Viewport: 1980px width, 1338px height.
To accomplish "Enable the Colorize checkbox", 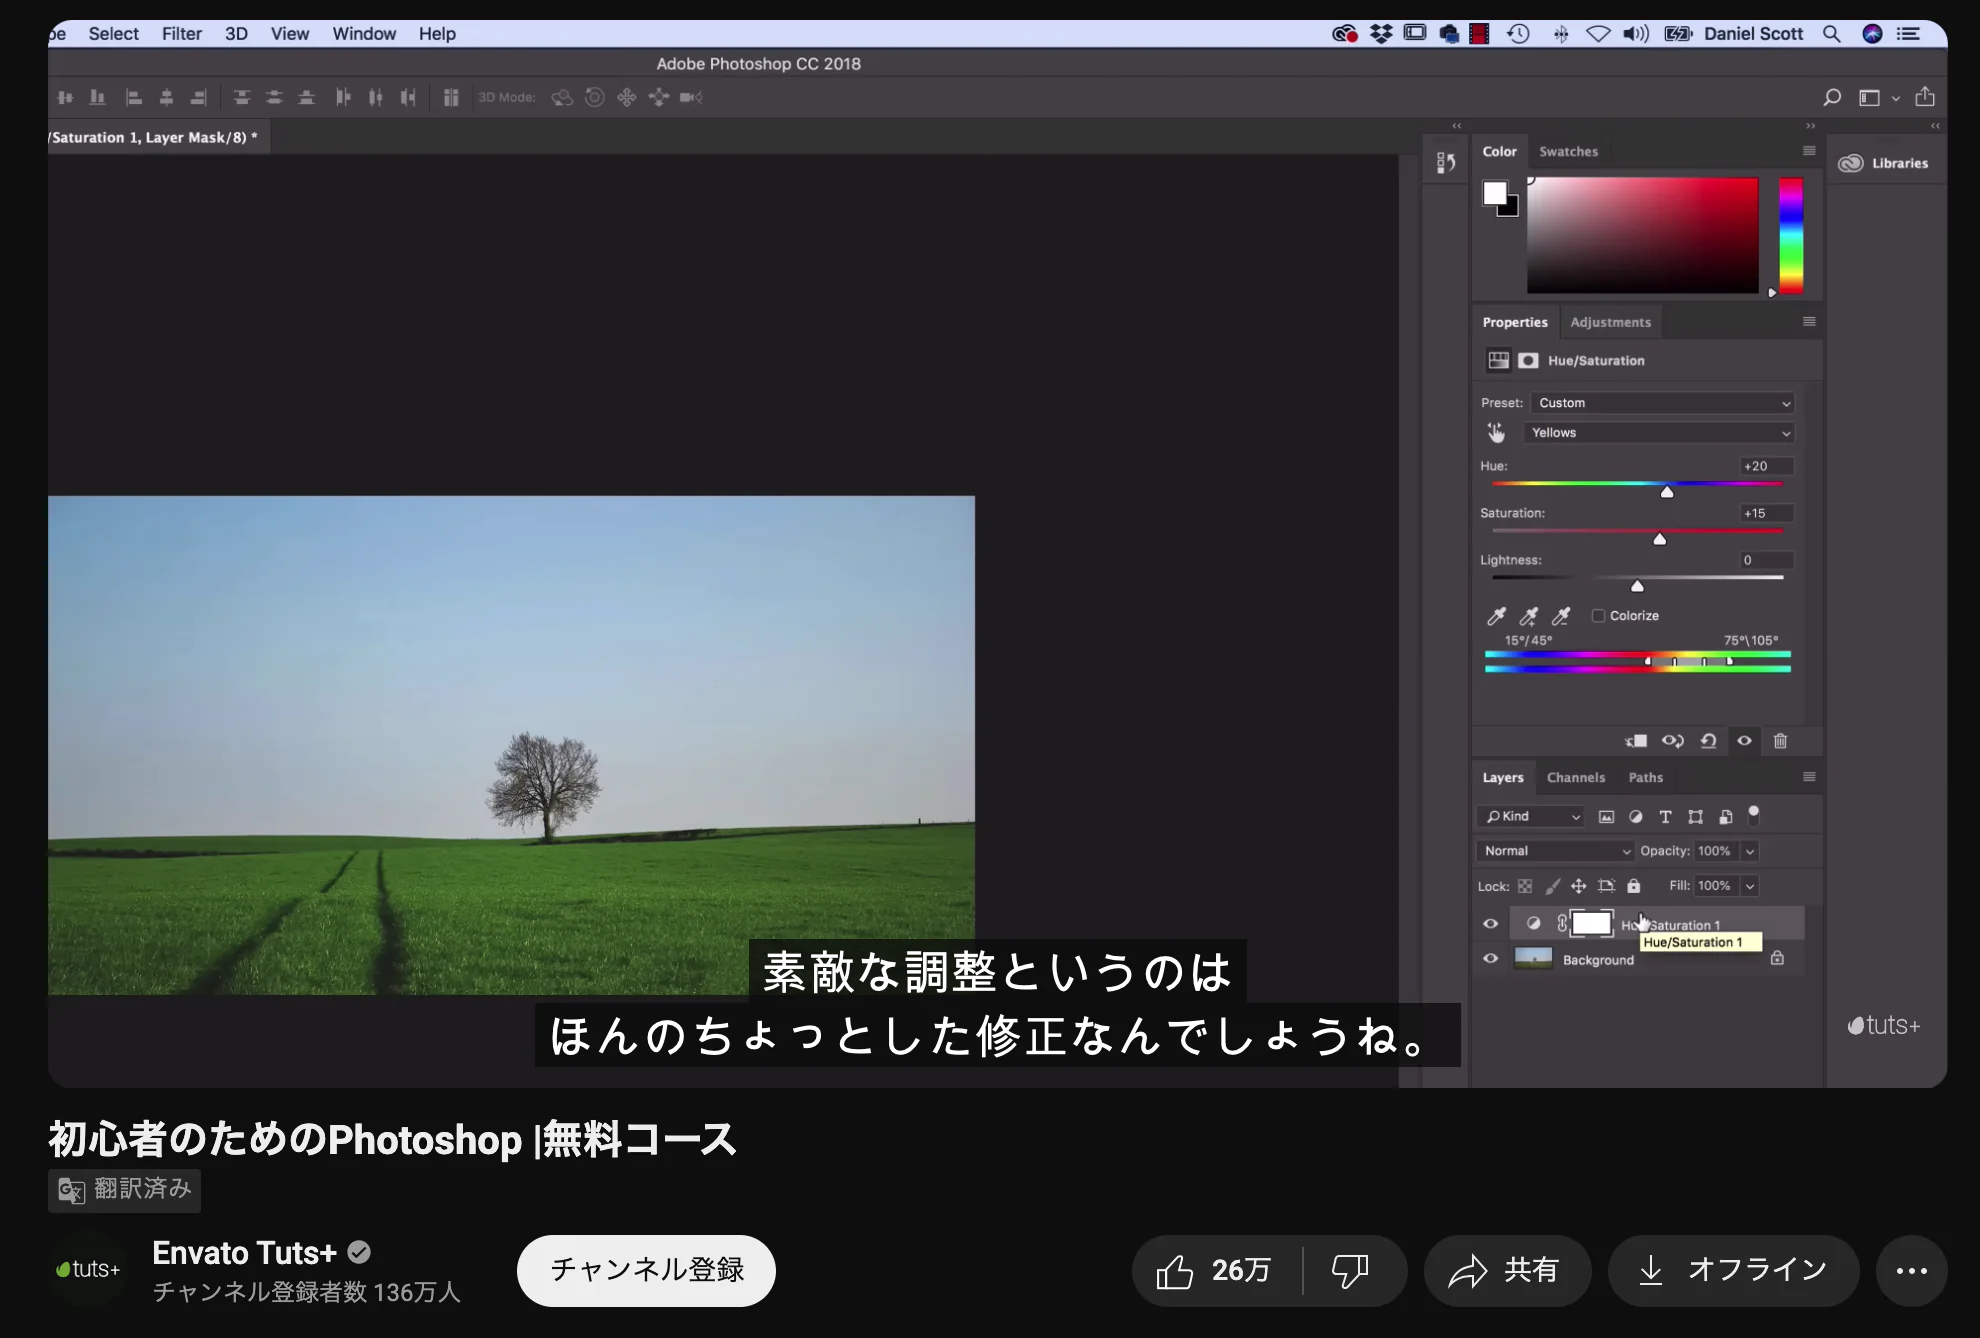I will pos(1598,616).
